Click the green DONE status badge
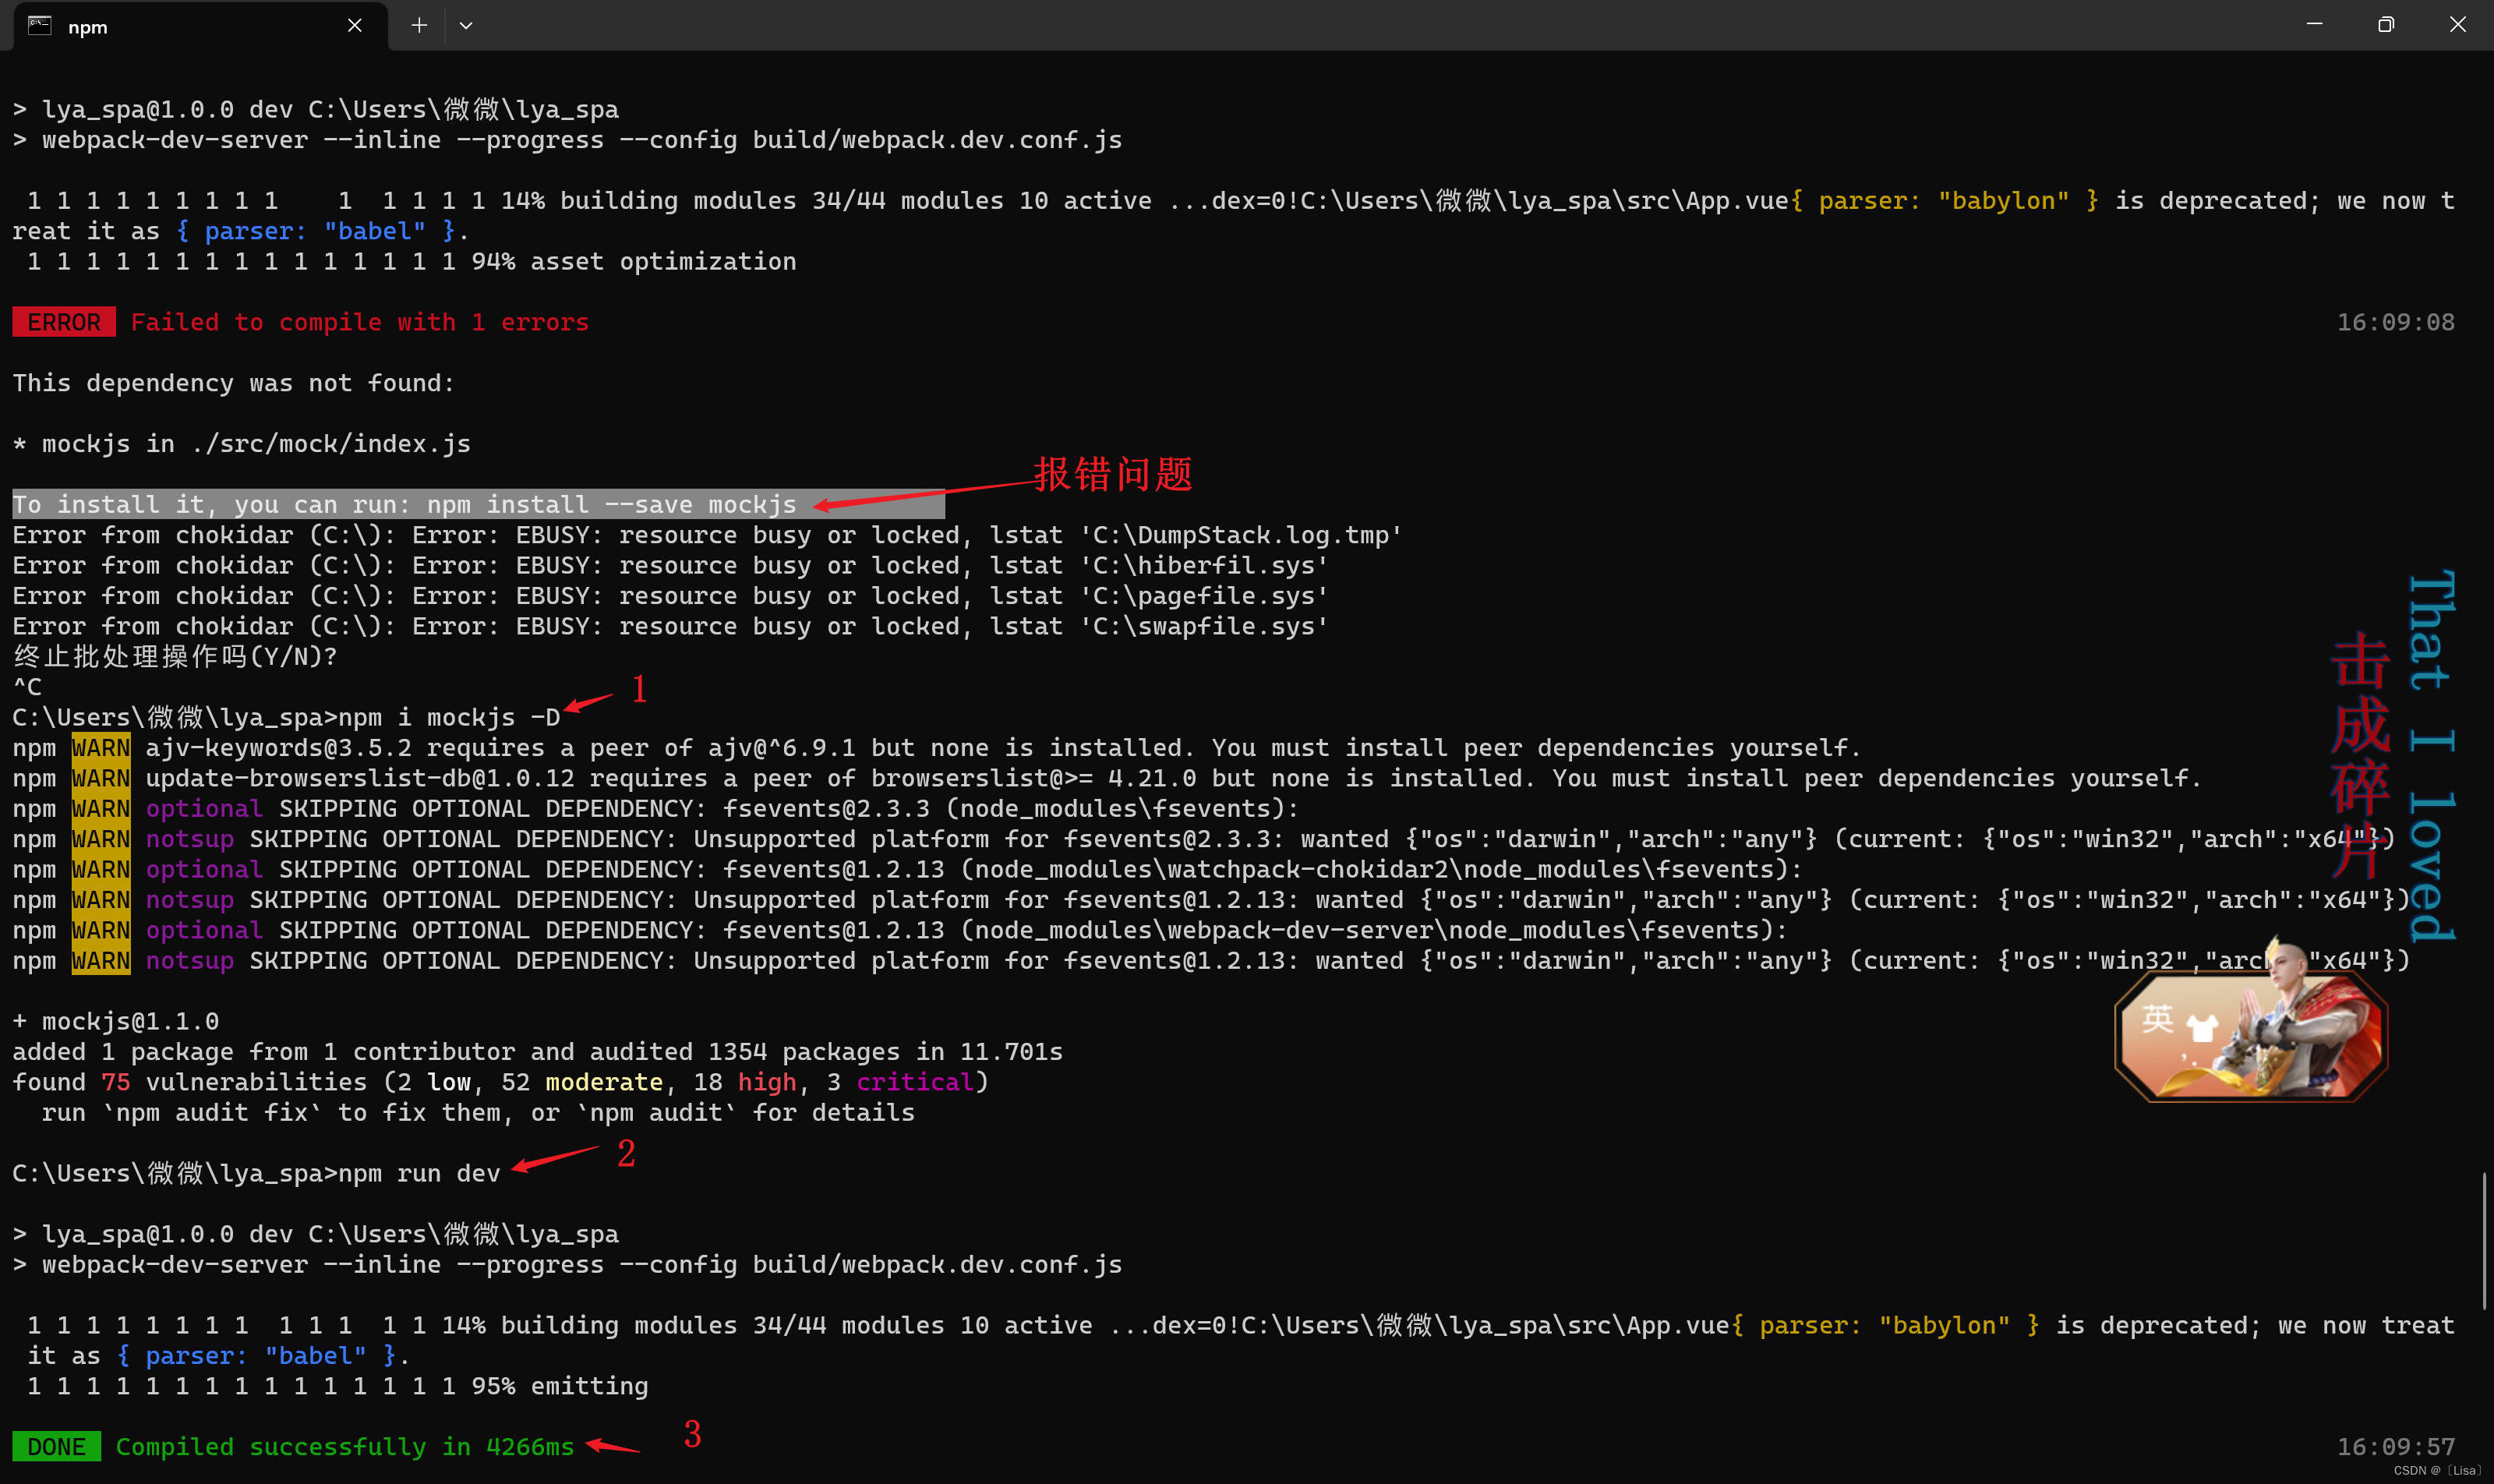Screen dimensions: 2494x1484 [x=57, y=1446]
